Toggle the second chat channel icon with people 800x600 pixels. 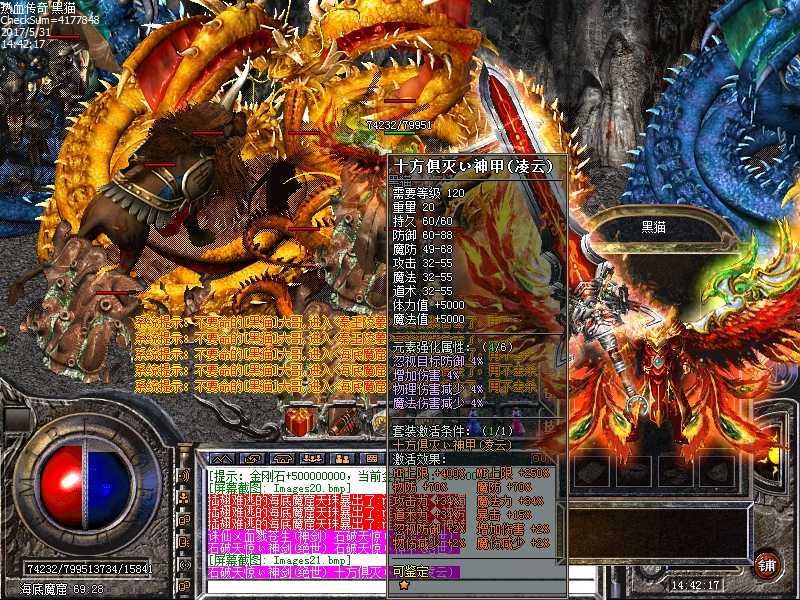pos(184,497)
